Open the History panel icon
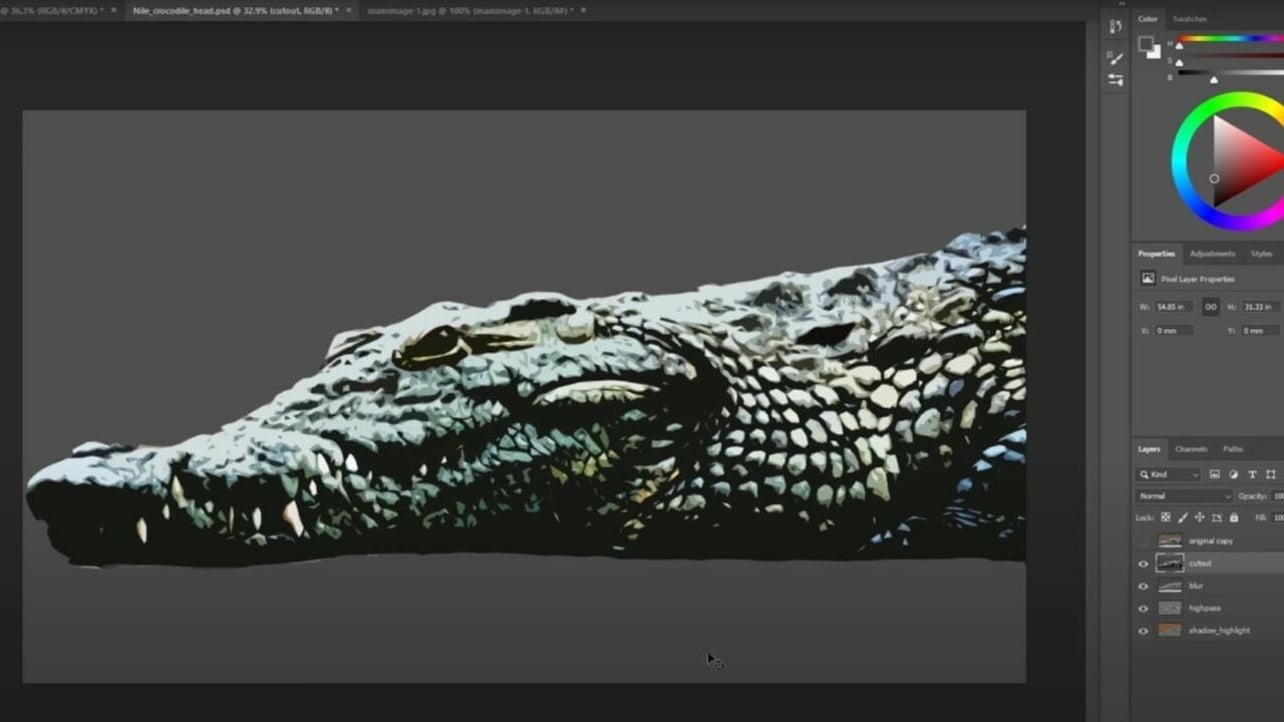The image size is (1284, 722). point(1115,25)
